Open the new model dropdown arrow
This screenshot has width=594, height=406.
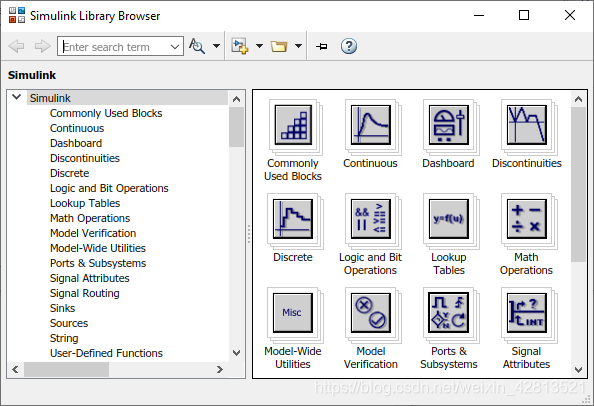click(259, 46)
